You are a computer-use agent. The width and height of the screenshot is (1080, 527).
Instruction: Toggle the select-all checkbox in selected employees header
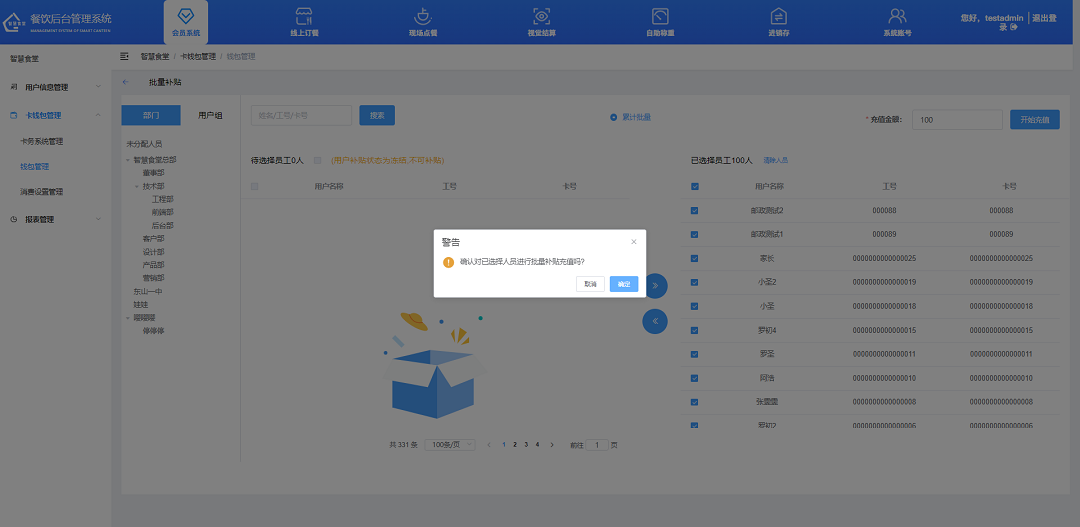click(695, 186)
